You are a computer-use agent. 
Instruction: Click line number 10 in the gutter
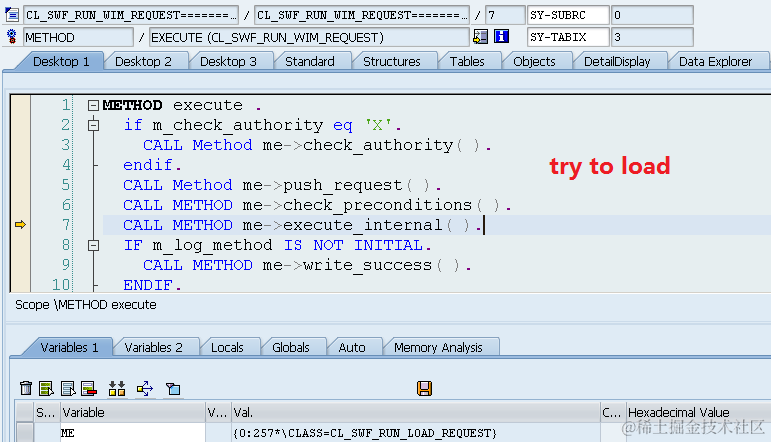[61, 285]
